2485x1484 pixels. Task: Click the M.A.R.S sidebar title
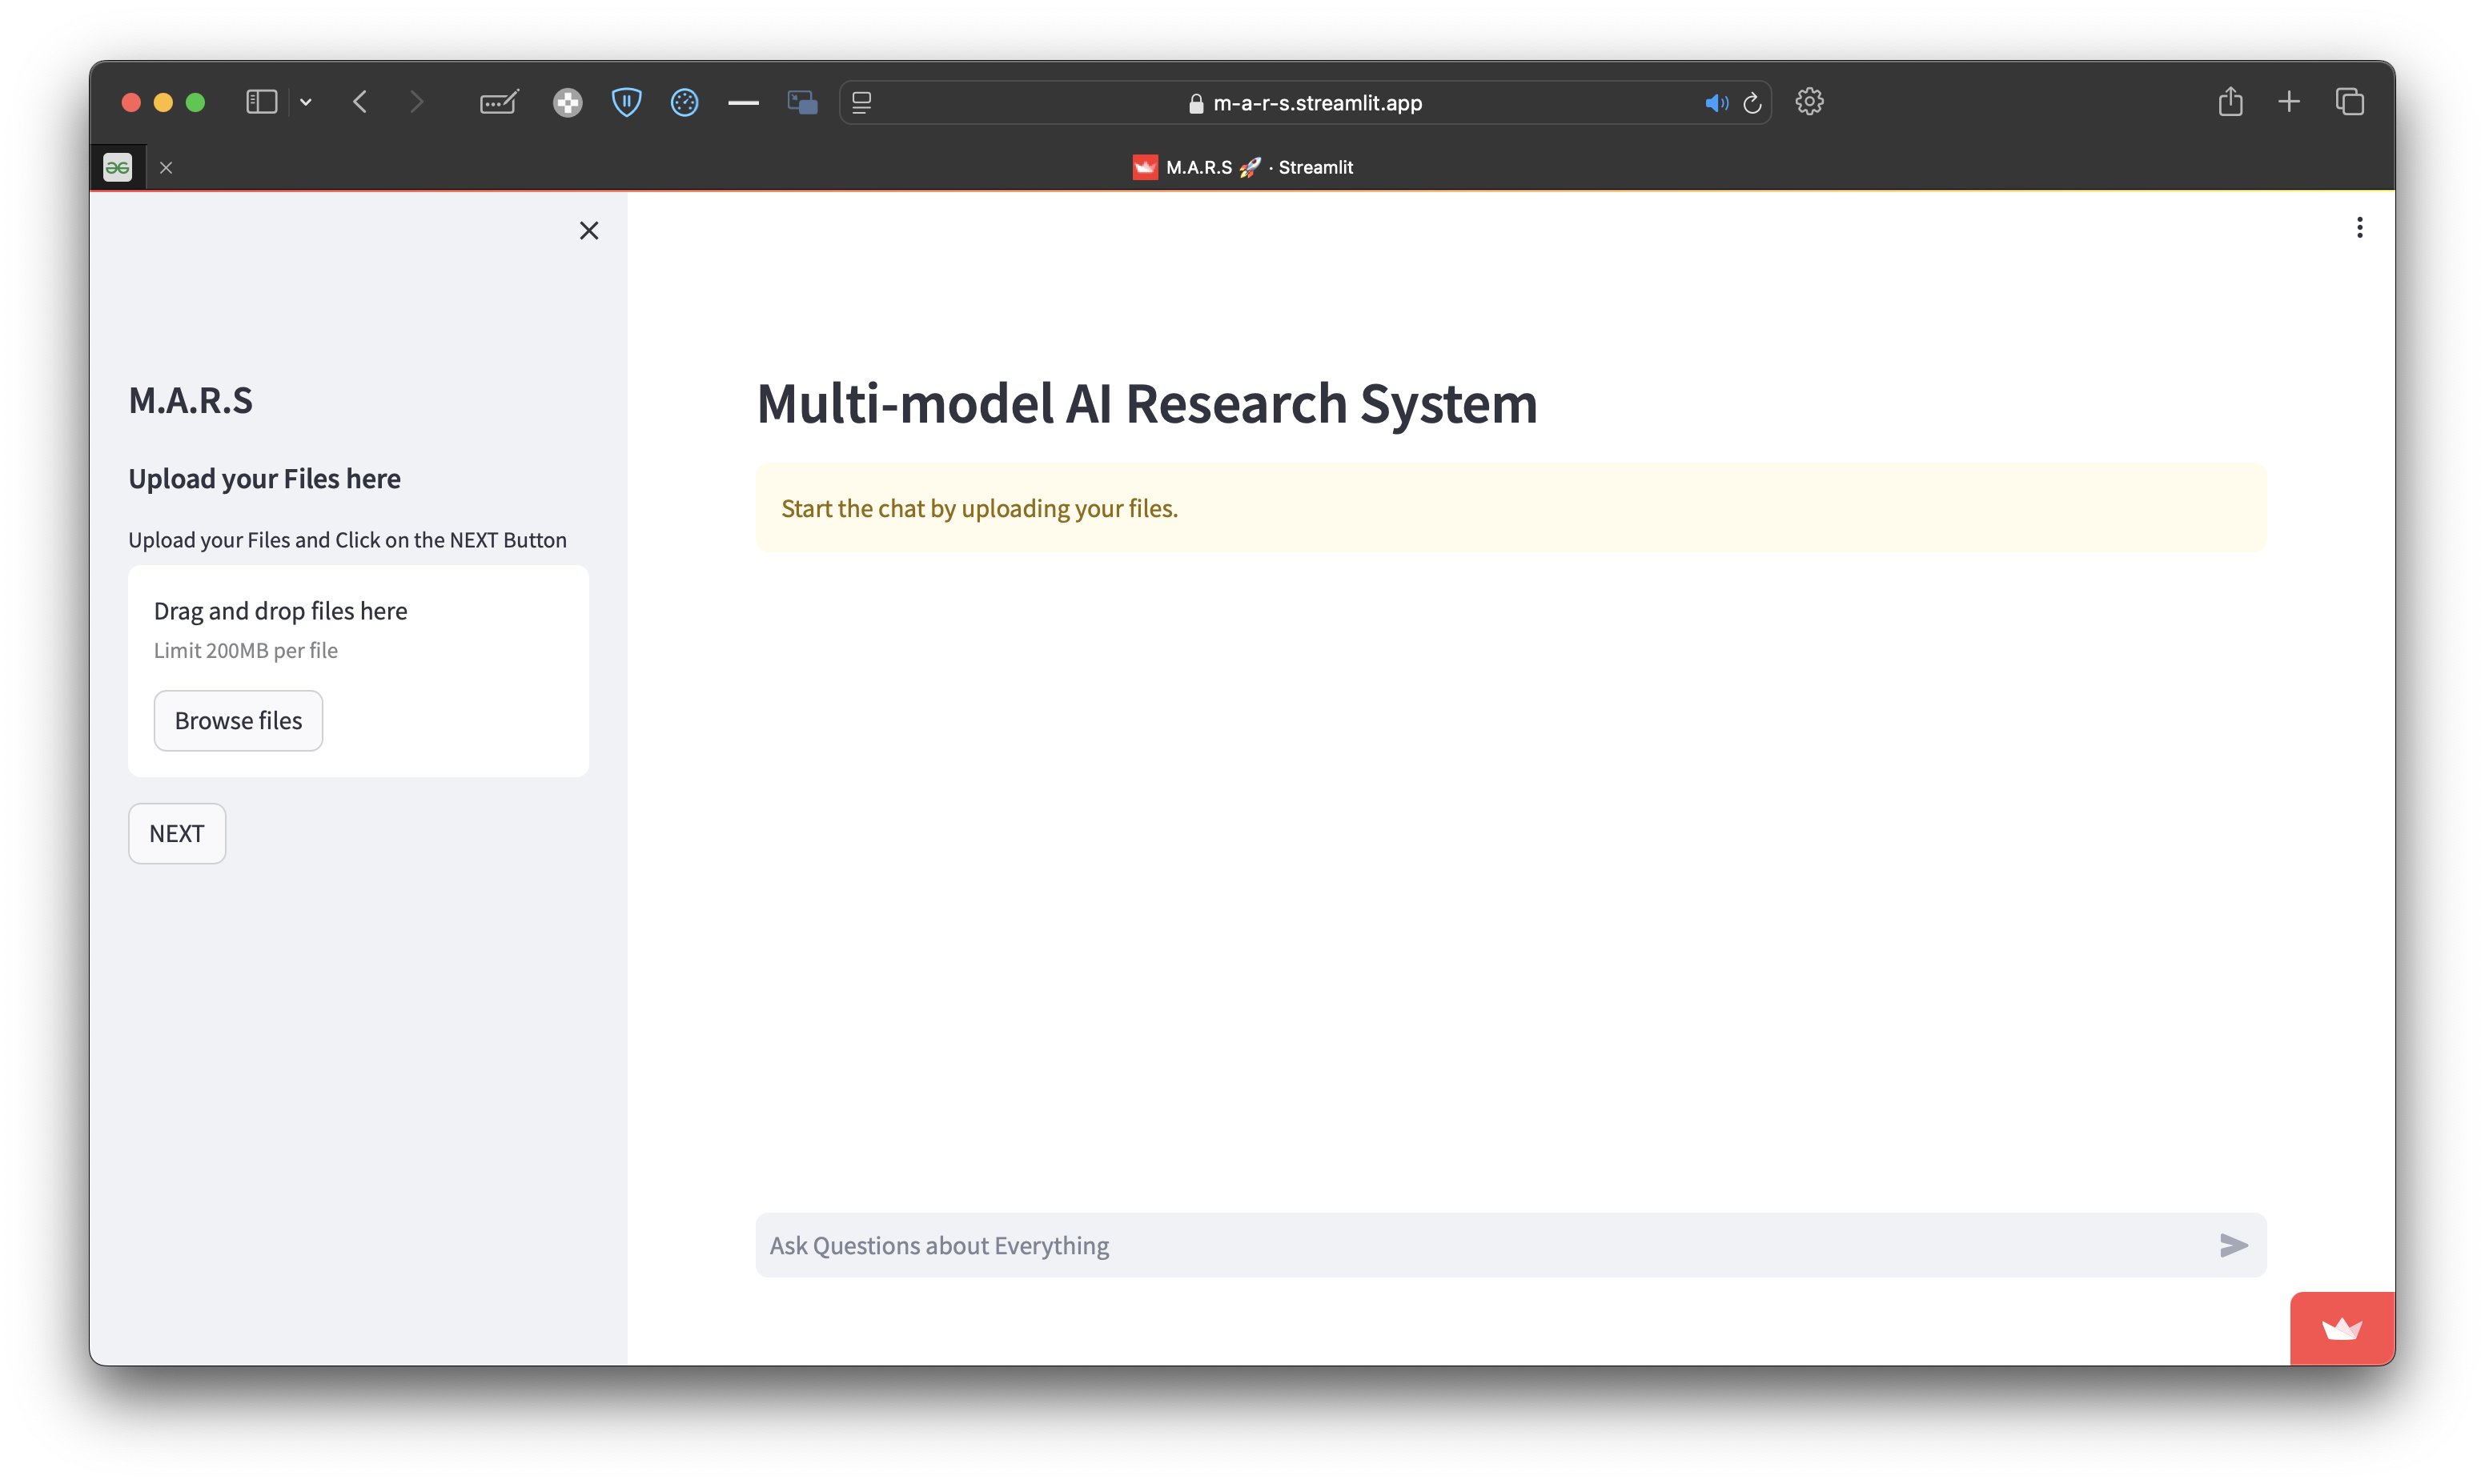[191, 400]
